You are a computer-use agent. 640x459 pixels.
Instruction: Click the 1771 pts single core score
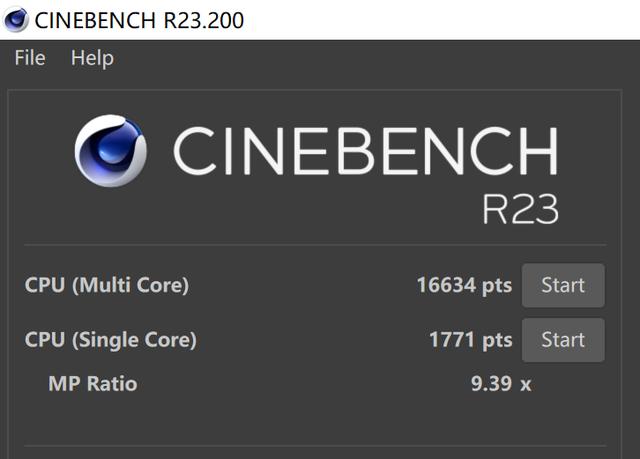pyautogui.click(x=470, y=340)
